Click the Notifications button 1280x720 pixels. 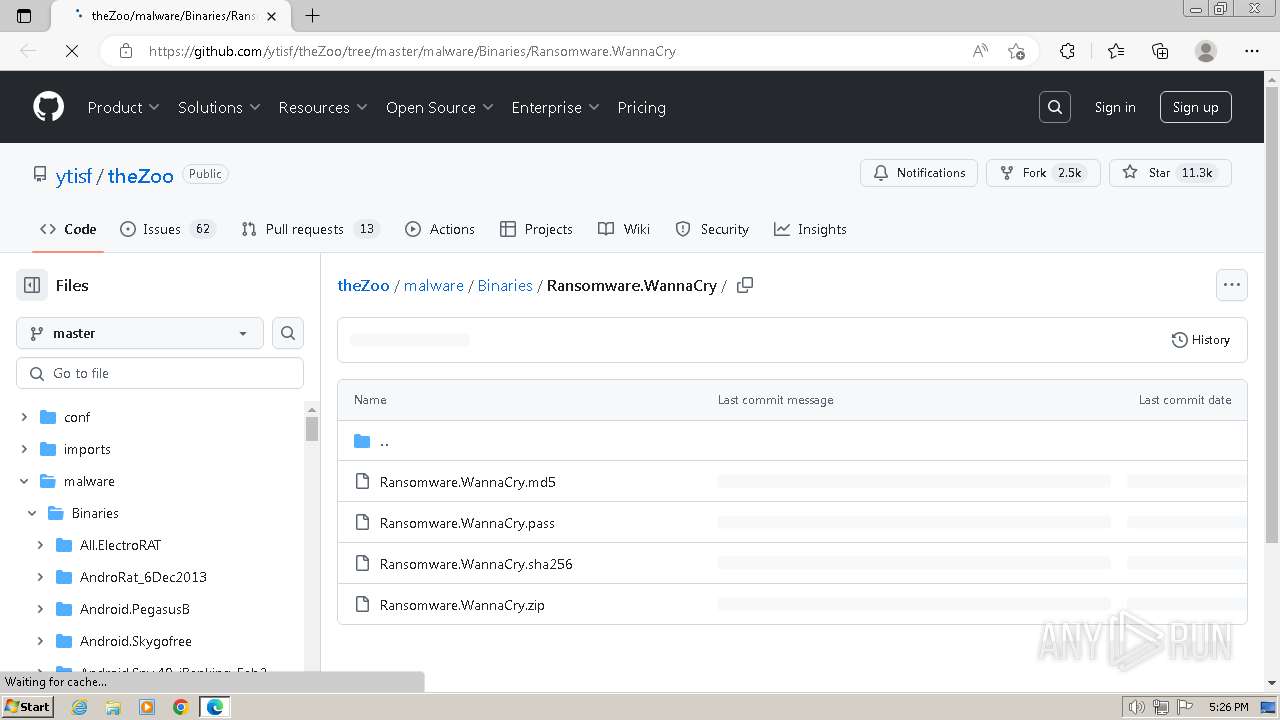click(919, 173)
